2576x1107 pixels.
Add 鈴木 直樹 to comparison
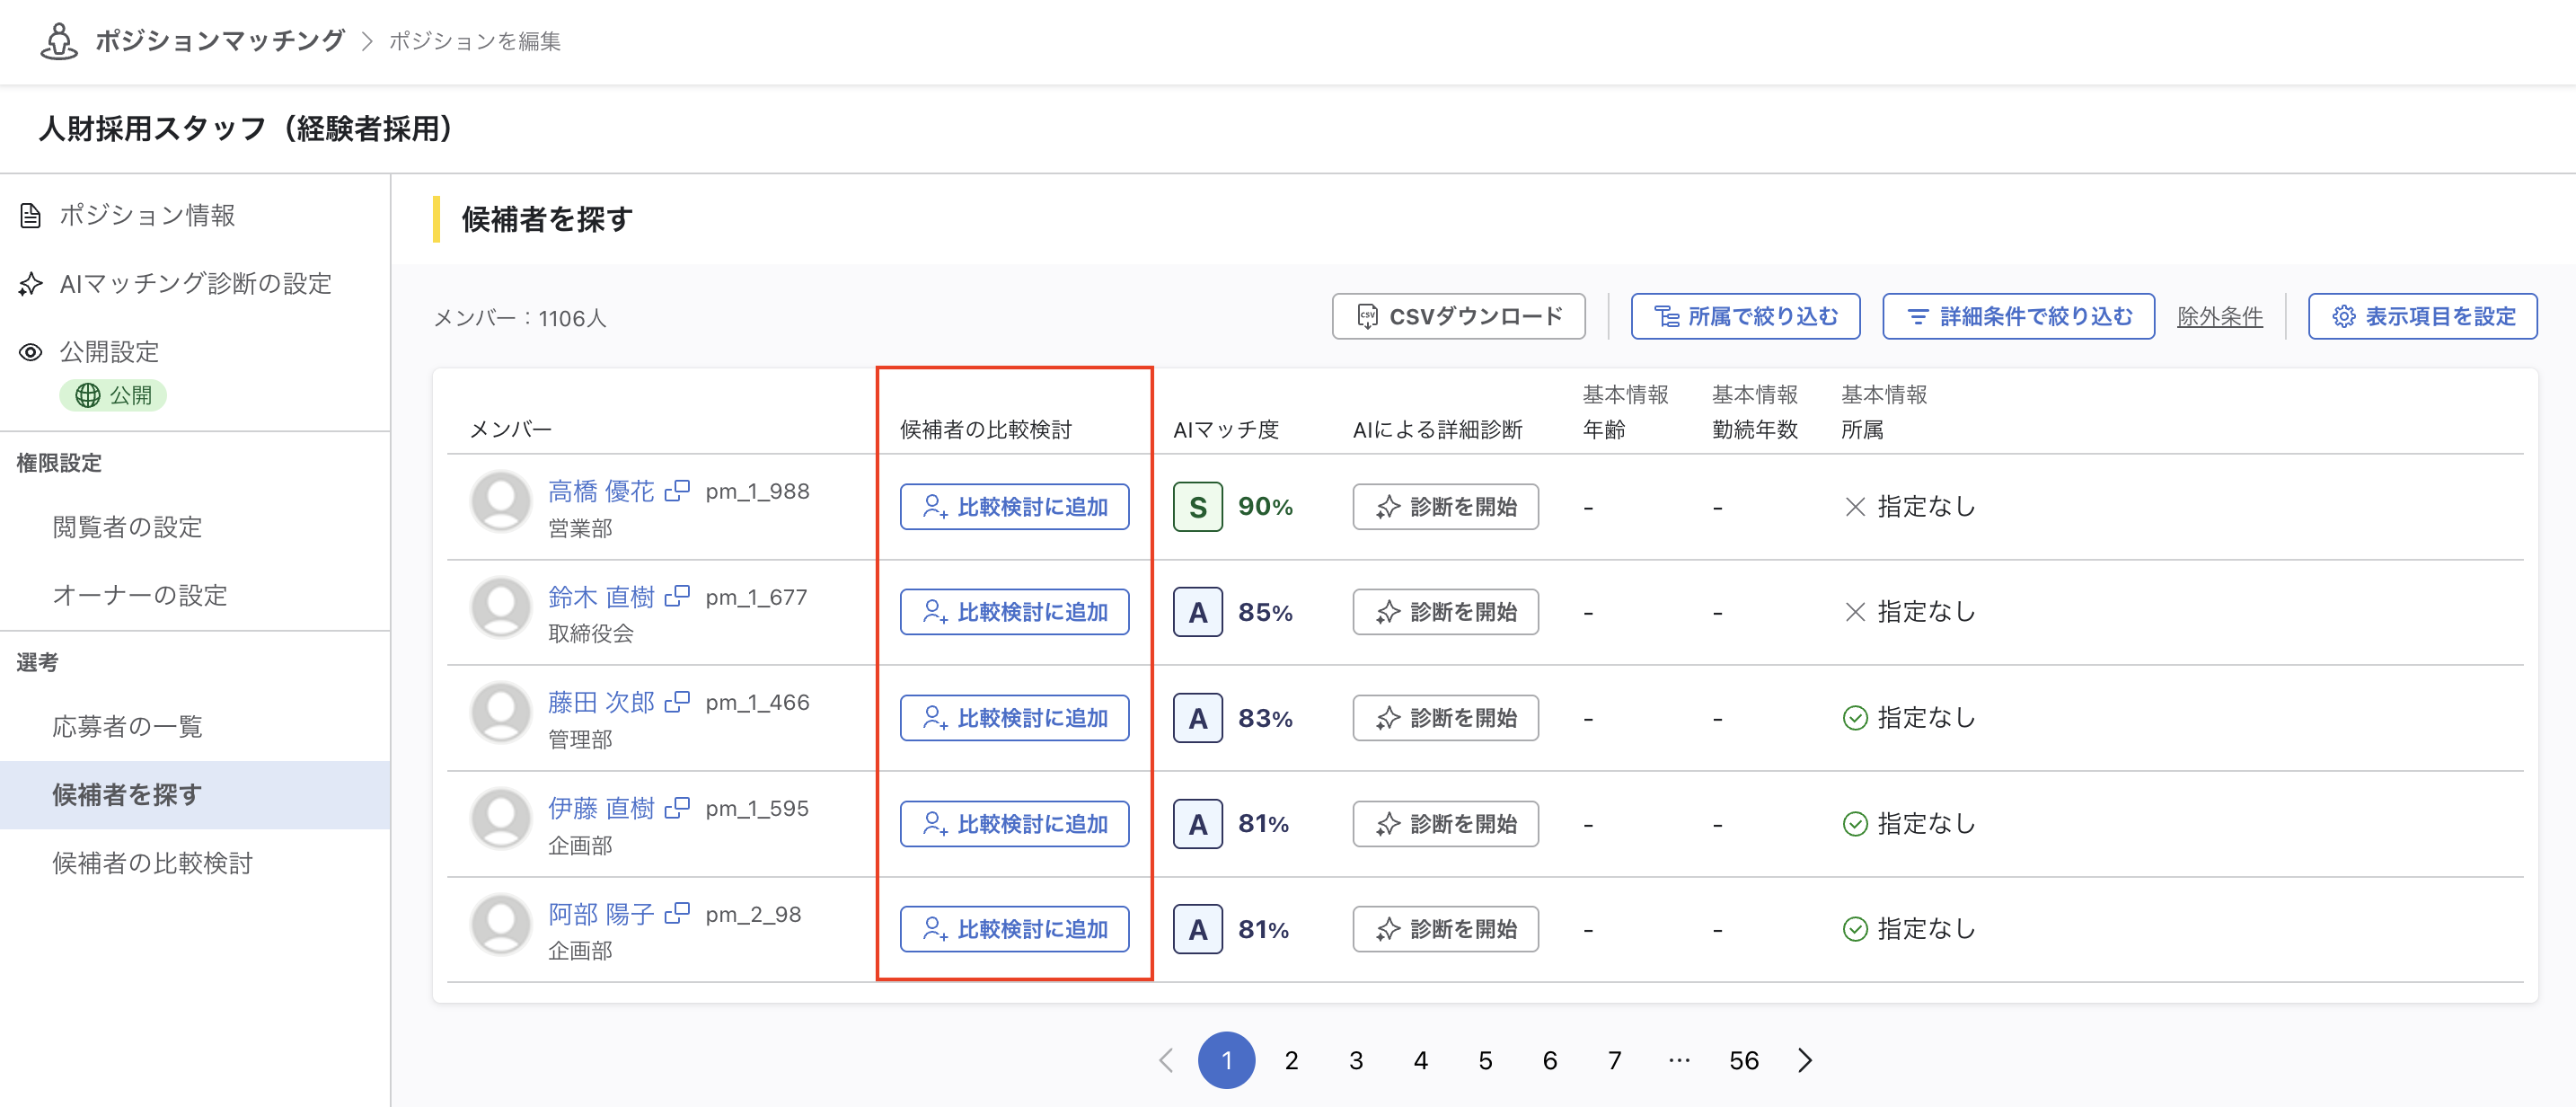(x=1014, y=612)
